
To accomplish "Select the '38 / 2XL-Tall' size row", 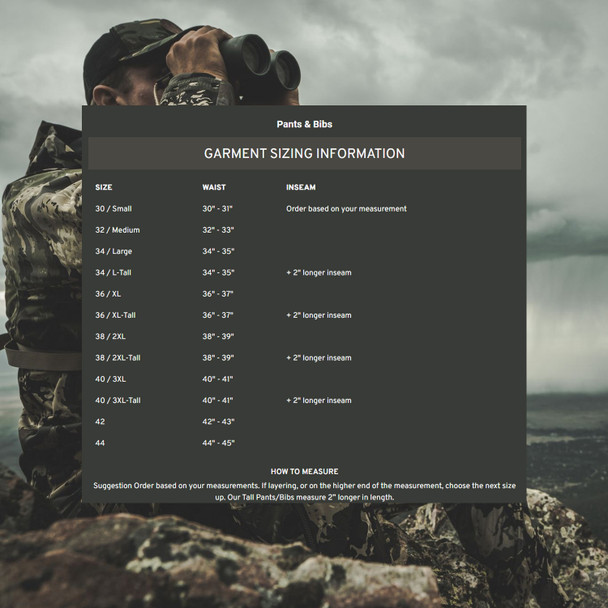I will tap(118, 358).
